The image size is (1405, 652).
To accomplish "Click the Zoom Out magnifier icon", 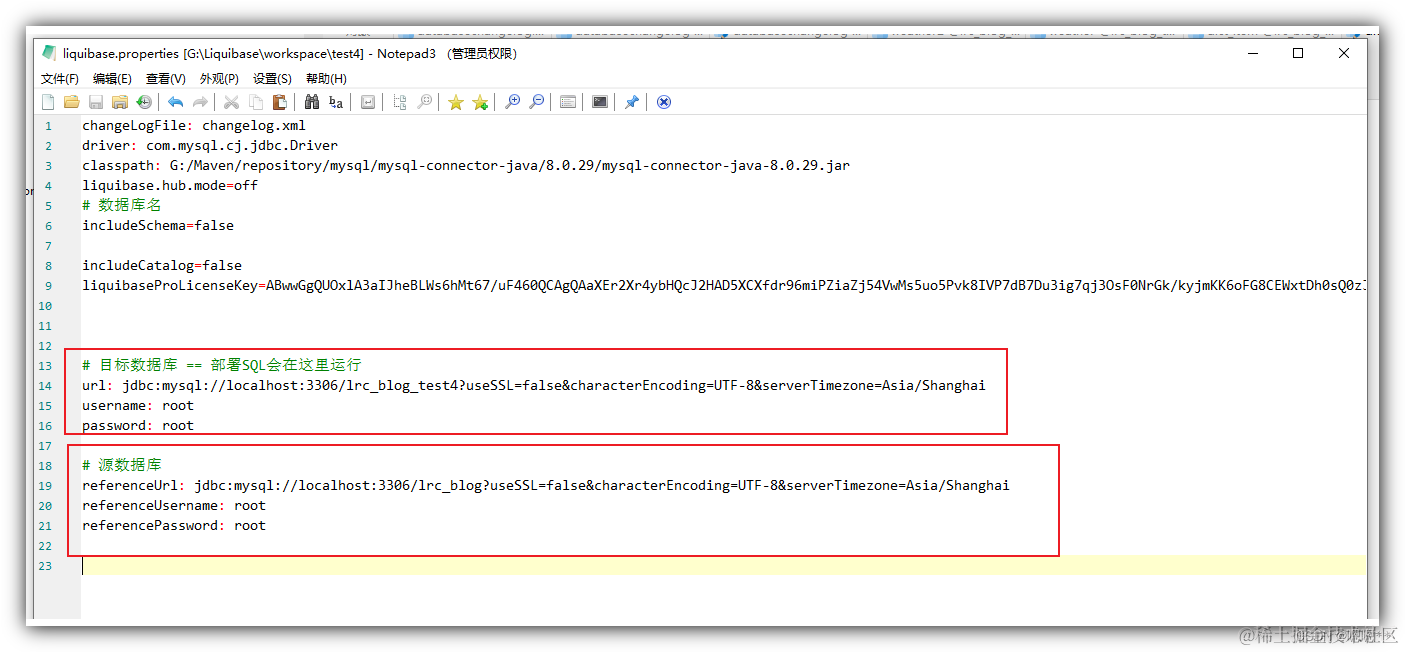I will [537, 102].
